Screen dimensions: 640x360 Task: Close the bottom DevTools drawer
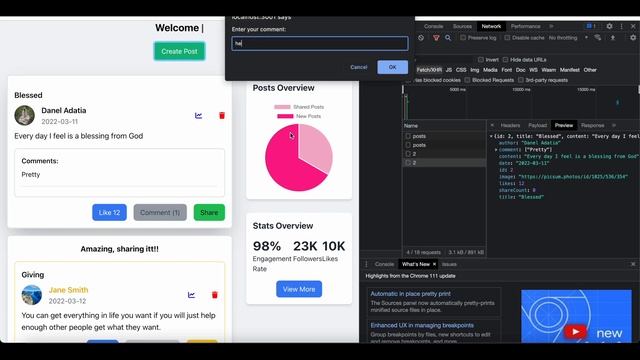point(633,264)
